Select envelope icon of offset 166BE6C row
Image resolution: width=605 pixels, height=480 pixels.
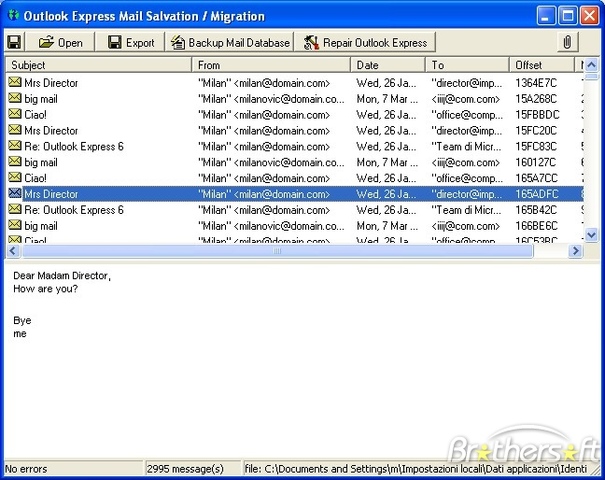15,225
